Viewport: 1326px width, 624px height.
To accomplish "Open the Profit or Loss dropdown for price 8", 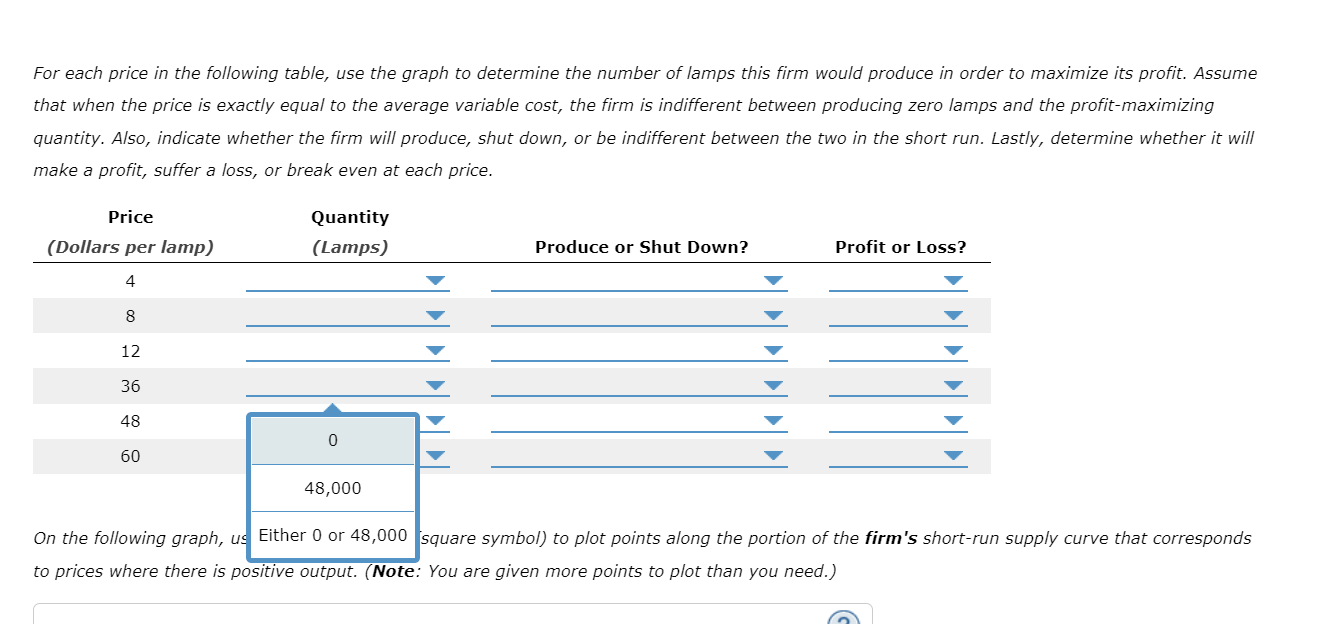I will point(899,316).
